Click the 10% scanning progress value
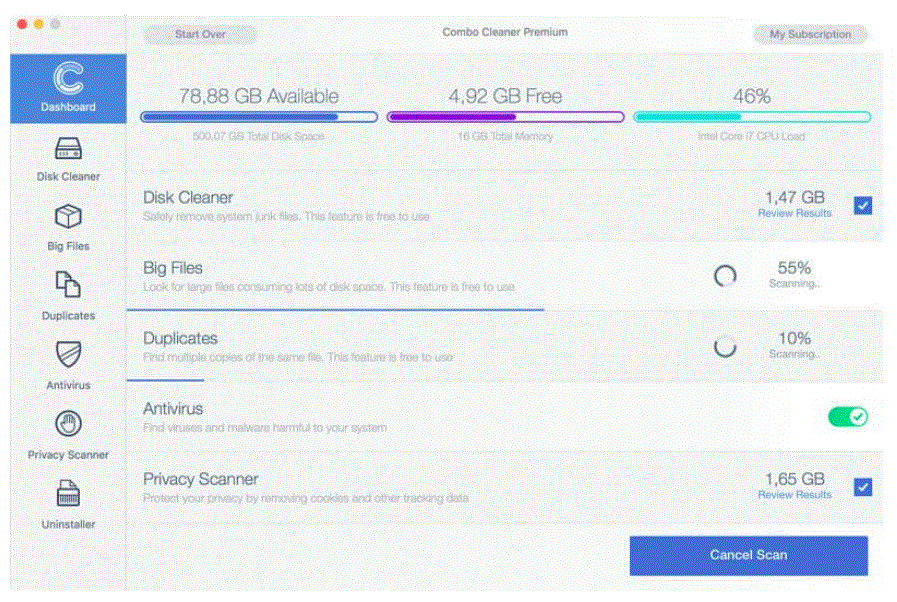This screenshot has height=602, width=897. (794, 338)
